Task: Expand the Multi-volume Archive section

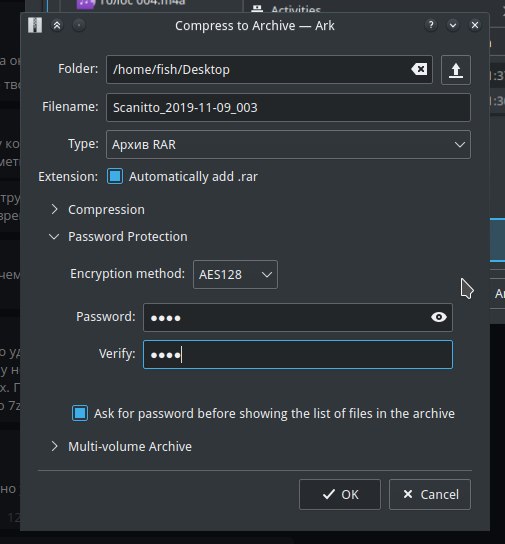Action: click(121, 447)
